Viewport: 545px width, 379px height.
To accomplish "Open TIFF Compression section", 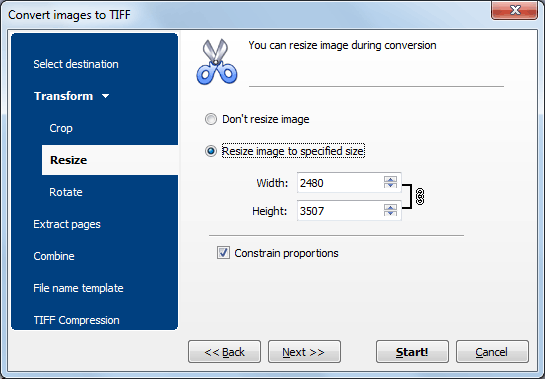I will pyautogui.click(x=76, y=320).
